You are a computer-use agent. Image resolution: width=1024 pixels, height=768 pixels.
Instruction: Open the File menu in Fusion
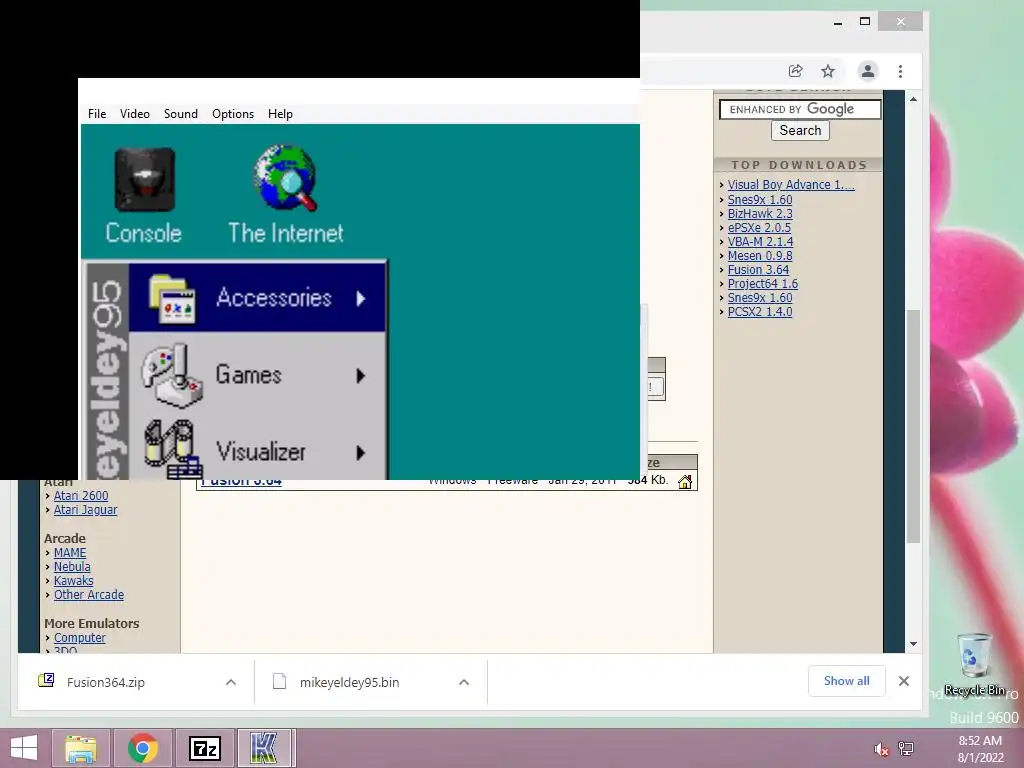(x=97, y=114)
